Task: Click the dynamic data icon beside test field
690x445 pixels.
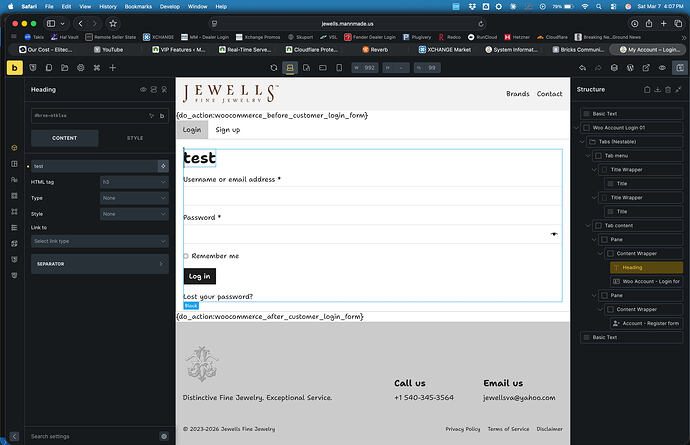Action: click(x=163, y=166)
